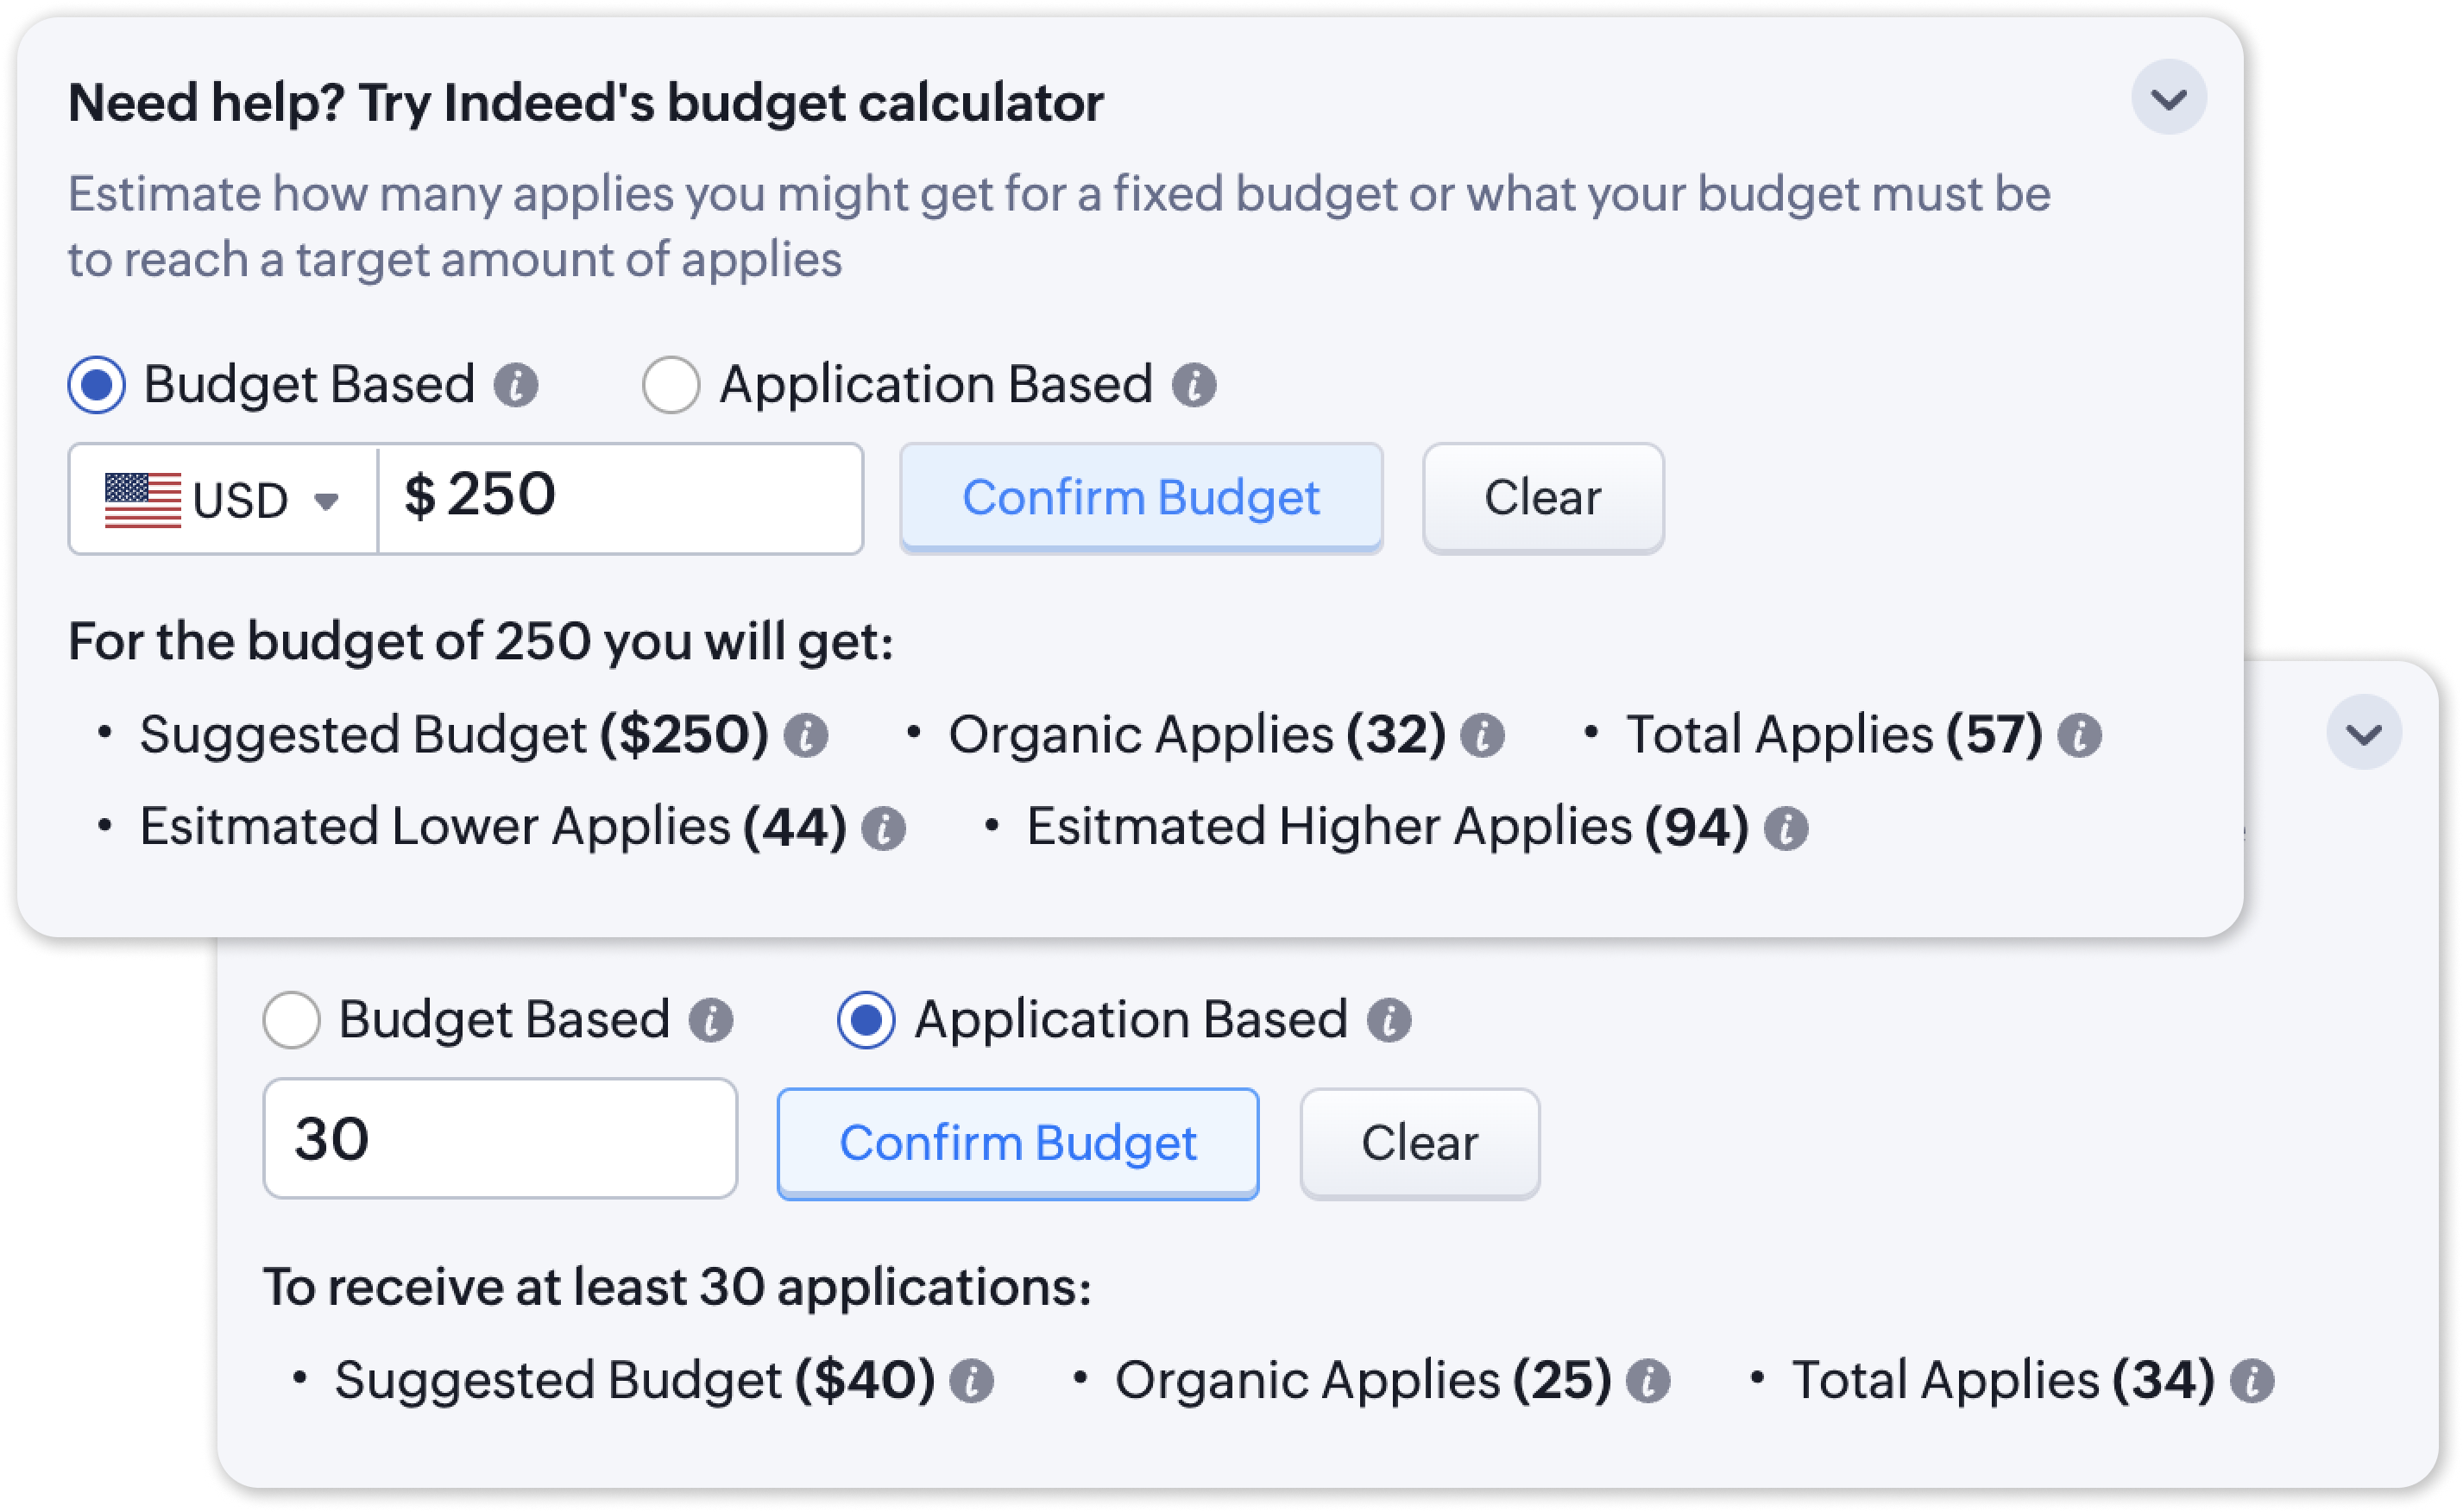Collapse the budget calculator using top chevron

2169,98
